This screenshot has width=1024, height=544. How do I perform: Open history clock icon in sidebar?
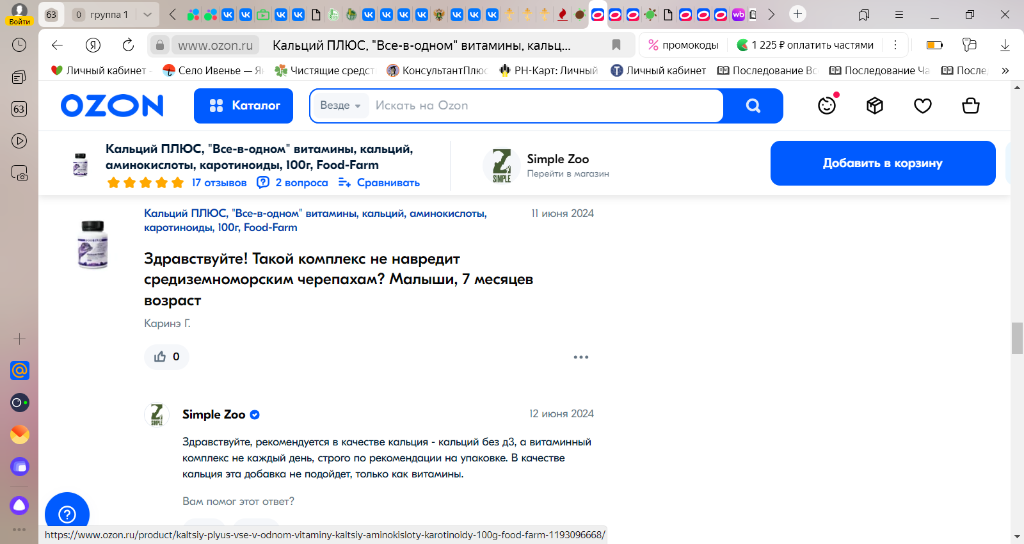(x=20, y=44)
